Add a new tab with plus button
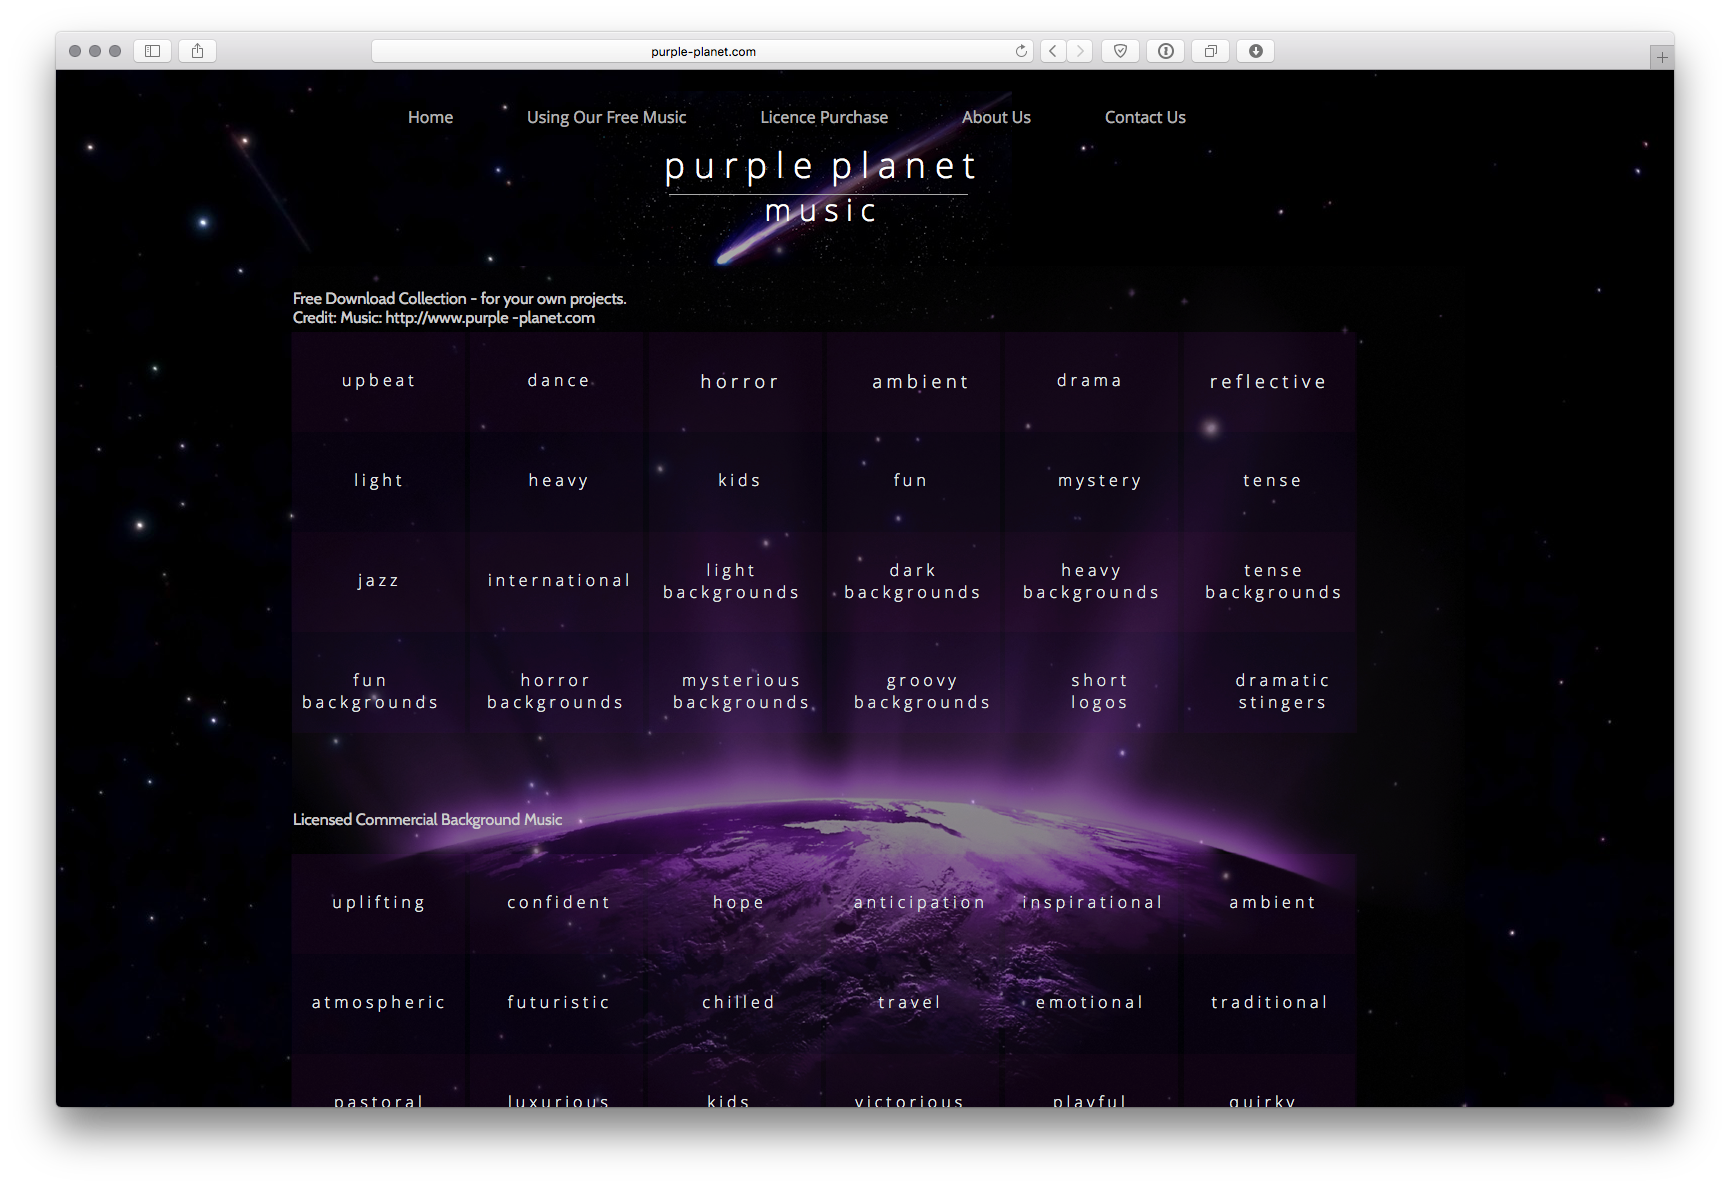Image resolution: width=1730 pixels, height=1187 pixels. click(1661, 58)
